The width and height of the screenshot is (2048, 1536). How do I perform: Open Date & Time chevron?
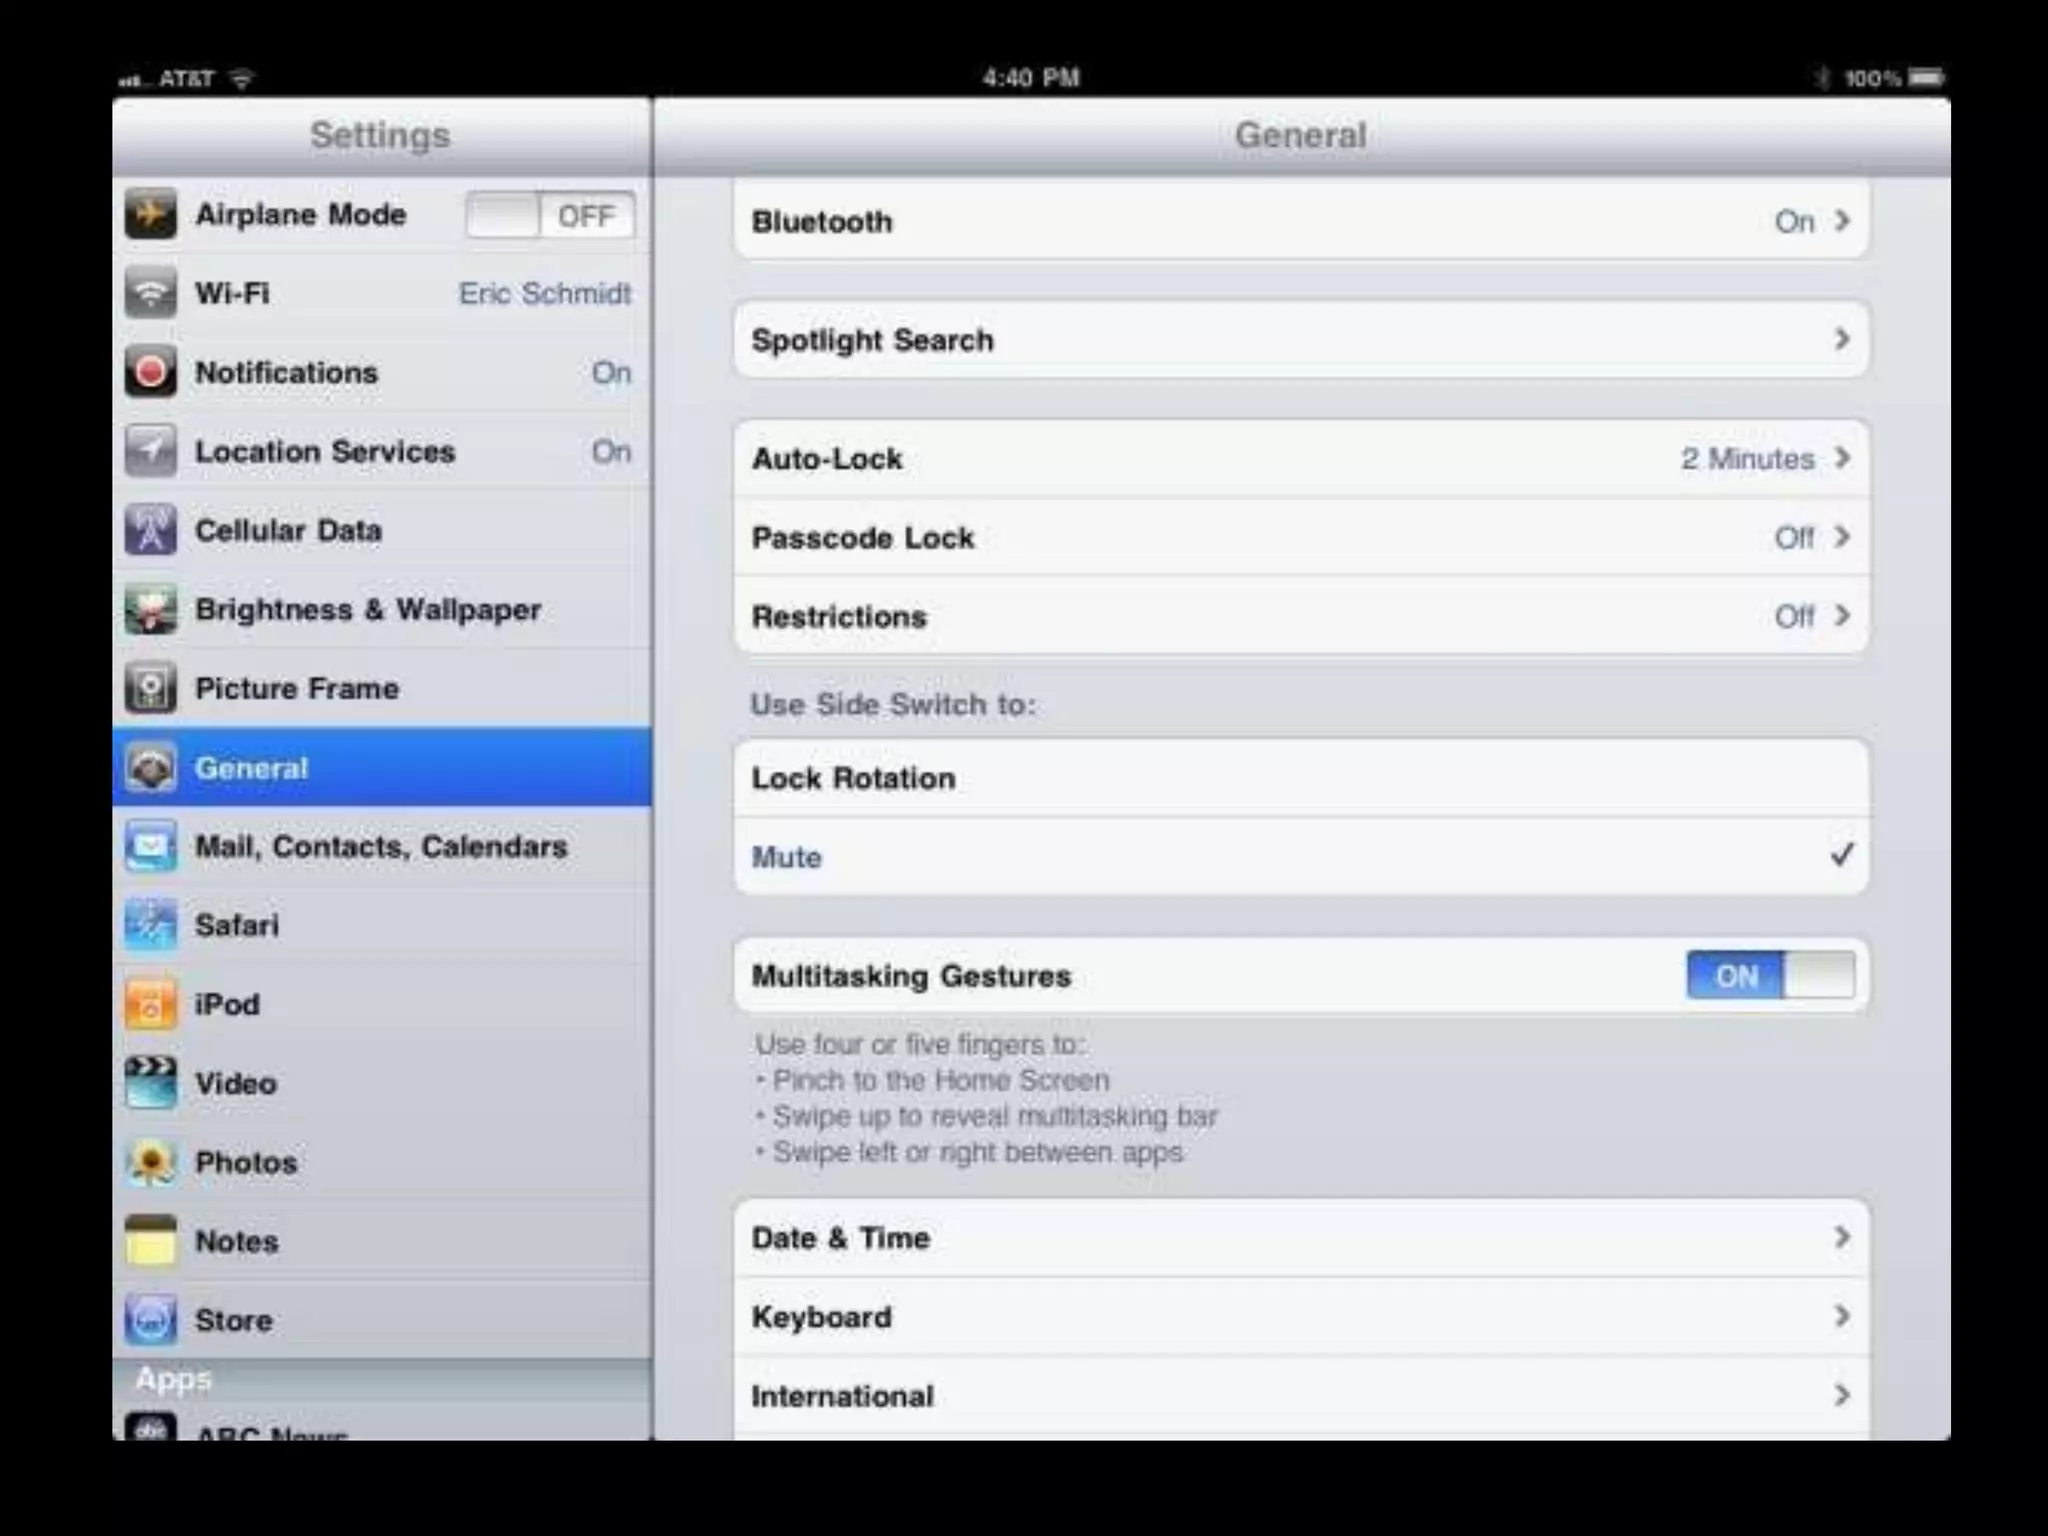pos(1842,1237)
